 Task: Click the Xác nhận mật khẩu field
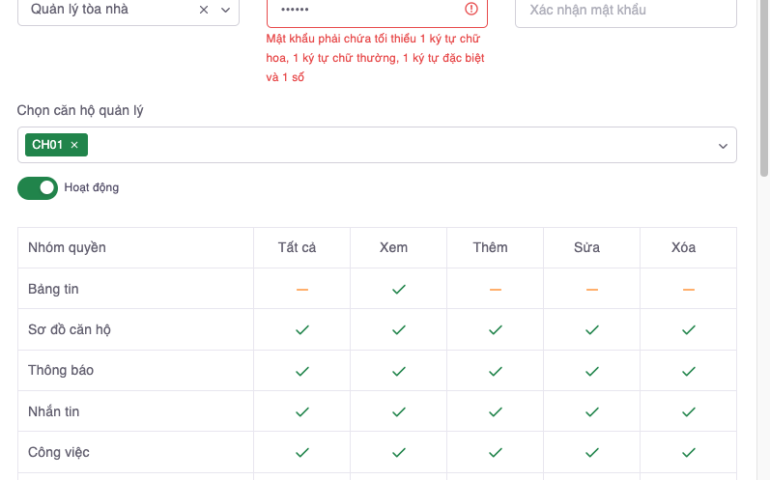[x=625, y=10]
